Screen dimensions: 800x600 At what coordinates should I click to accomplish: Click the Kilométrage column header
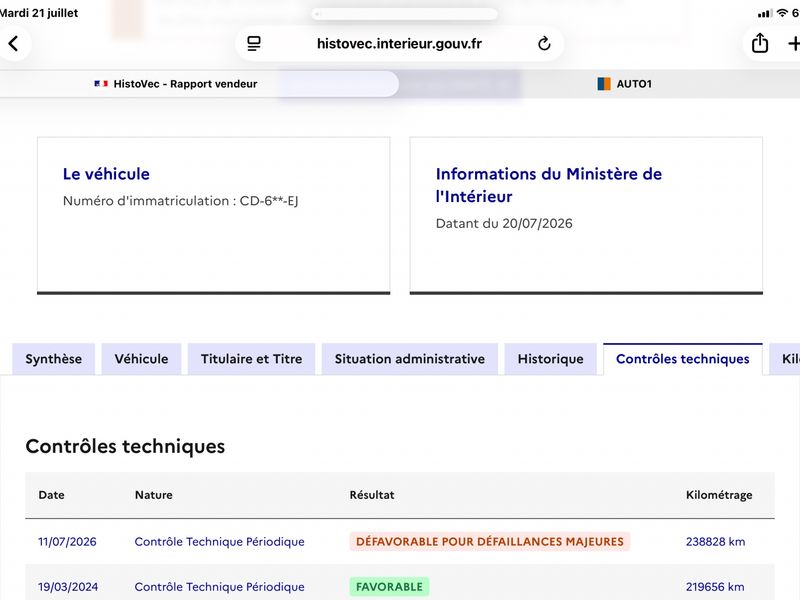click(719, 495)
